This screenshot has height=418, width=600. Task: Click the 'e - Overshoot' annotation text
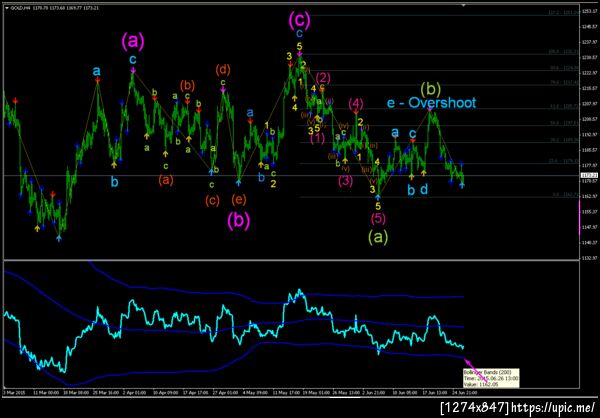coord(431,103)
